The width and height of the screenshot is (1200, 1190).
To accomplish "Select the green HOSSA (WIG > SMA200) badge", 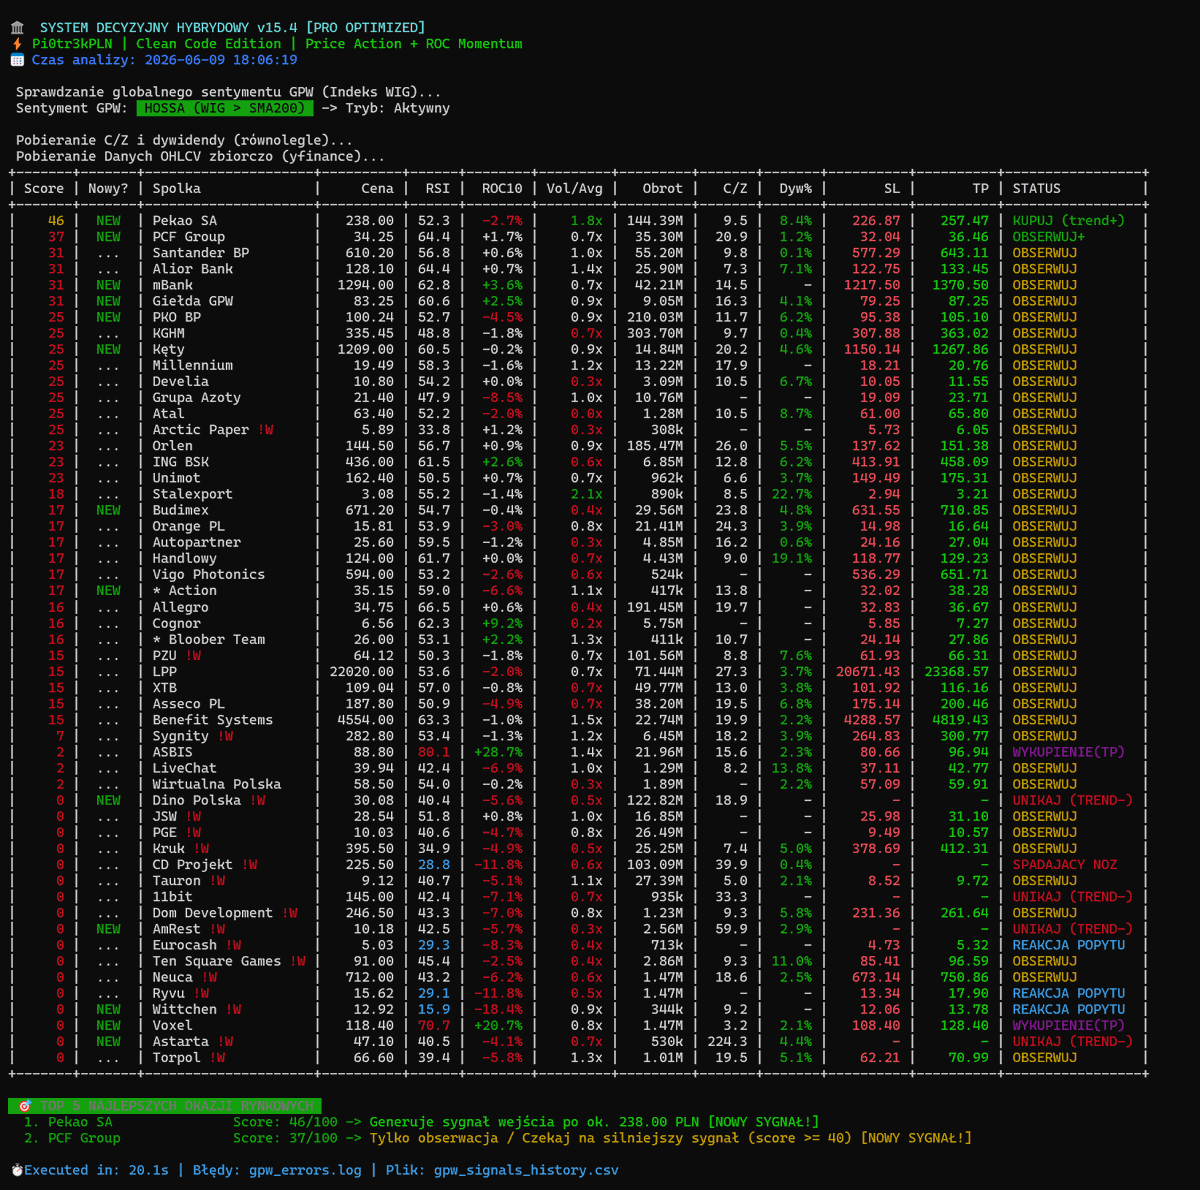I will coord(225,108).
